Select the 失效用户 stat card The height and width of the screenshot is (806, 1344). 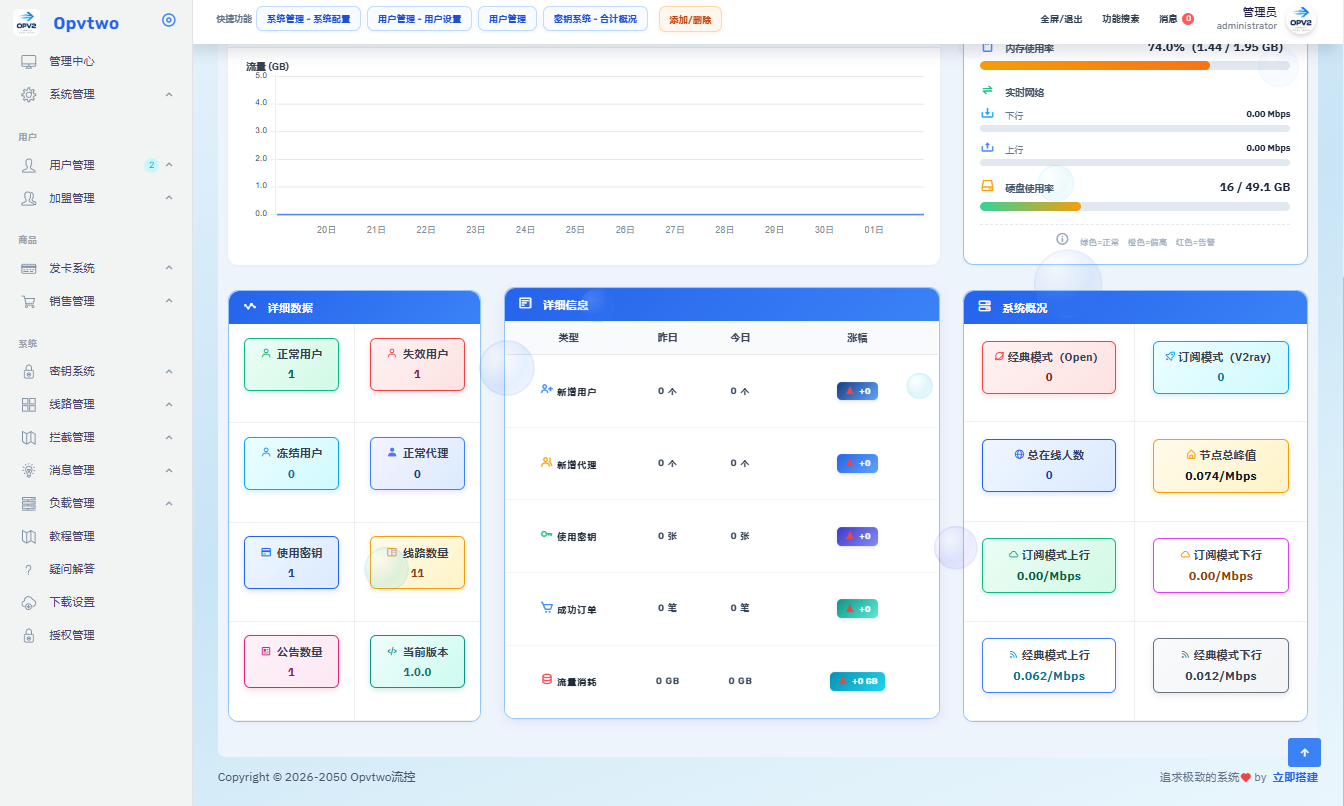point(417,364)
